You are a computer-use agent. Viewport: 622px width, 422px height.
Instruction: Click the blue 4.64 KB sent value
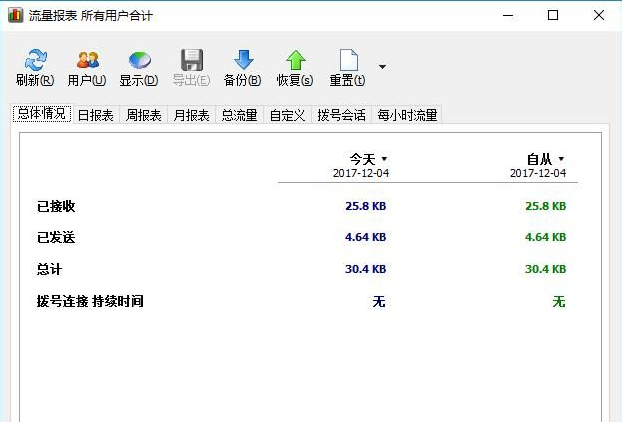pyautogui.click(x=365, y=237)
